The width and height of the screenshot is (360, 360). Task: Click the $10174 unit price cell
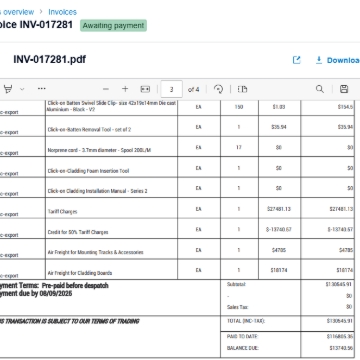pyautogui.click(x=279, y=270)
